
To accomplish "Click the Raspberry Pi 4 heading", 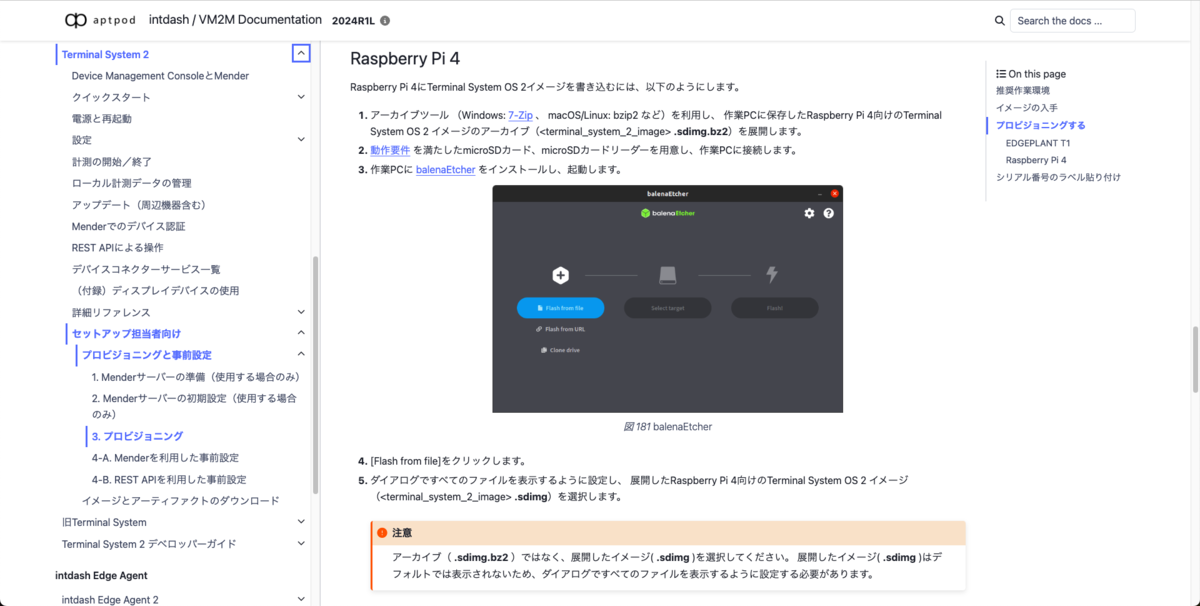I will coord(405,59).
